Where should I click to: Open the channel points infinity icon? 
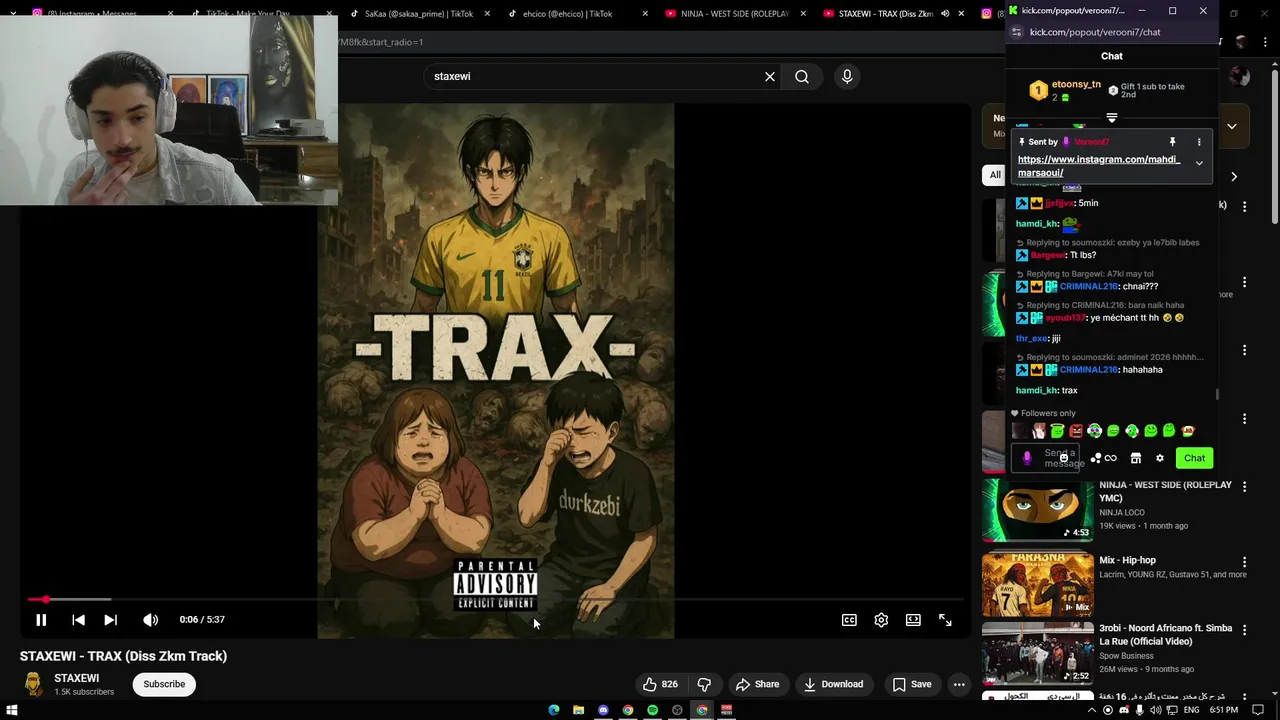click(x=1110, y=458)
